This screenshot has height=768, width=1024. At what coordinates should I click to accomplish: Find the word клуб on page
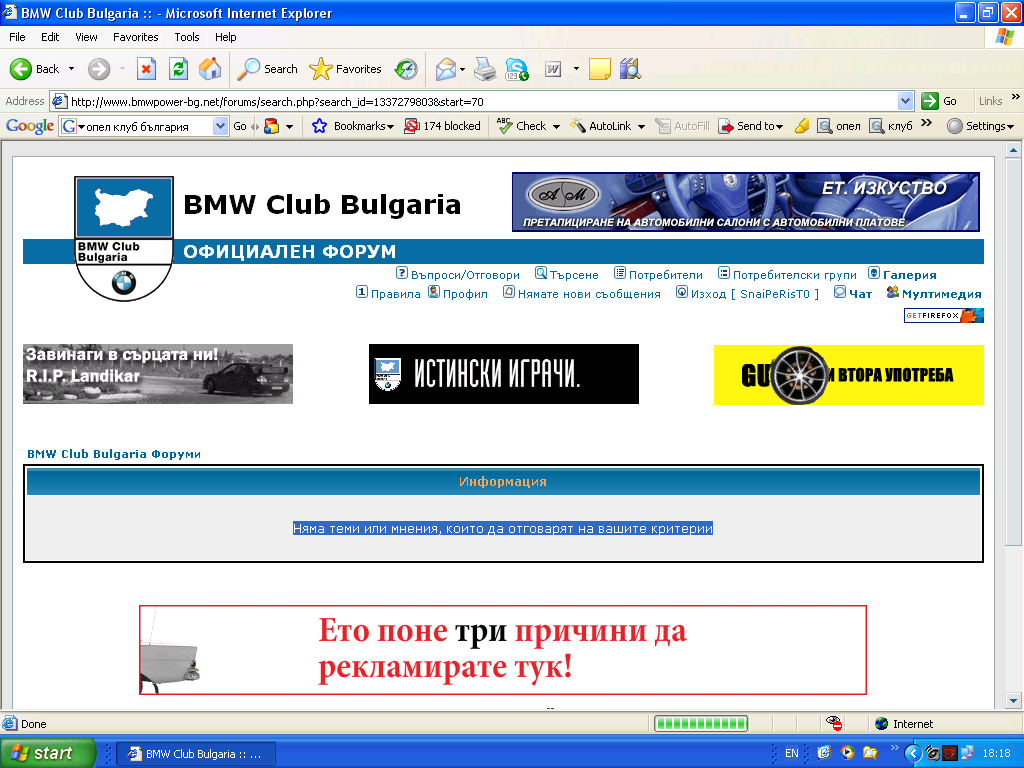tap(891, 126)
